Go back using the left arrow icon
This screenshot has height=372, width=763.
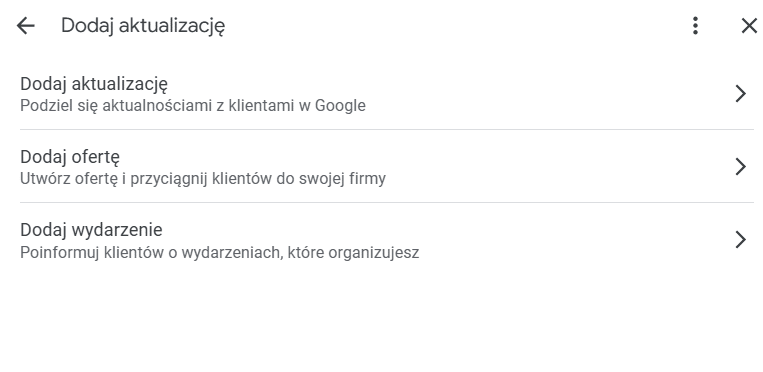(x=26, y=26)
